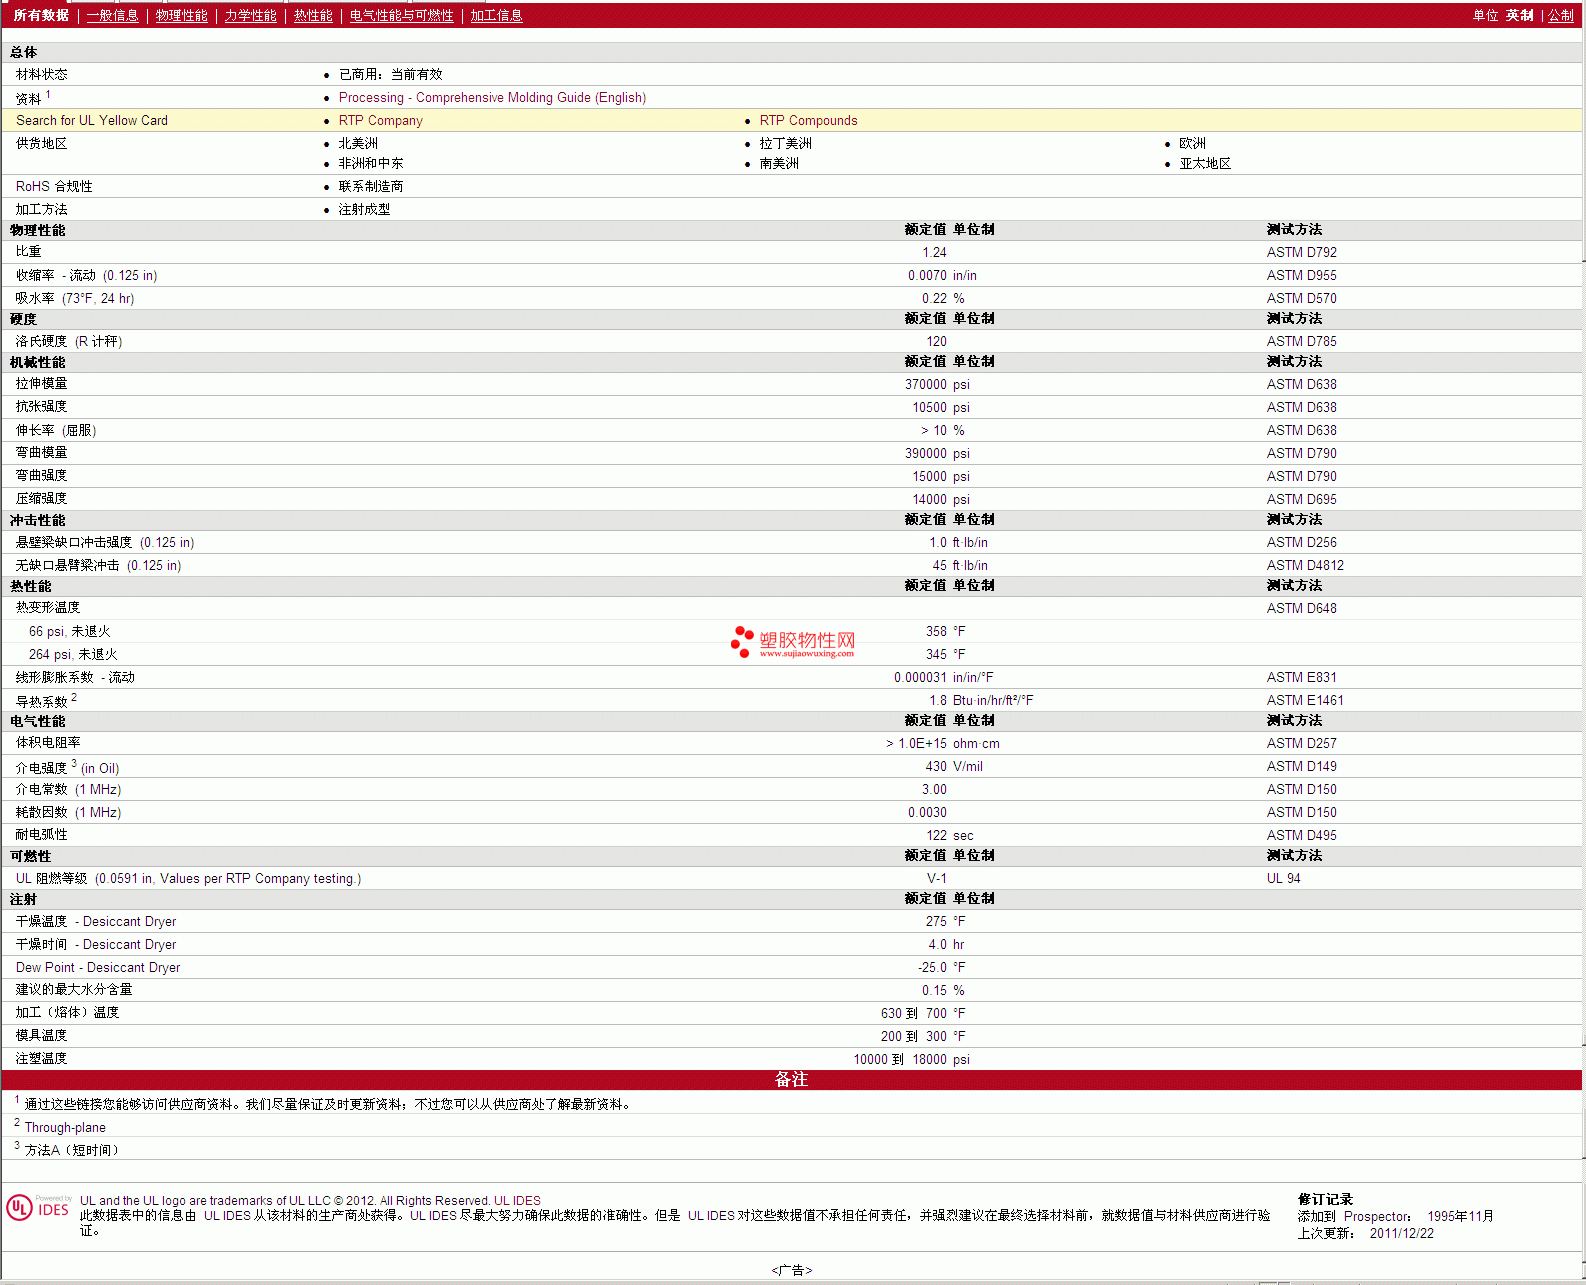Click ASTM D638 in the 伸长率 row
Screen dimensions: 1586x1285
pos(1302,431)
